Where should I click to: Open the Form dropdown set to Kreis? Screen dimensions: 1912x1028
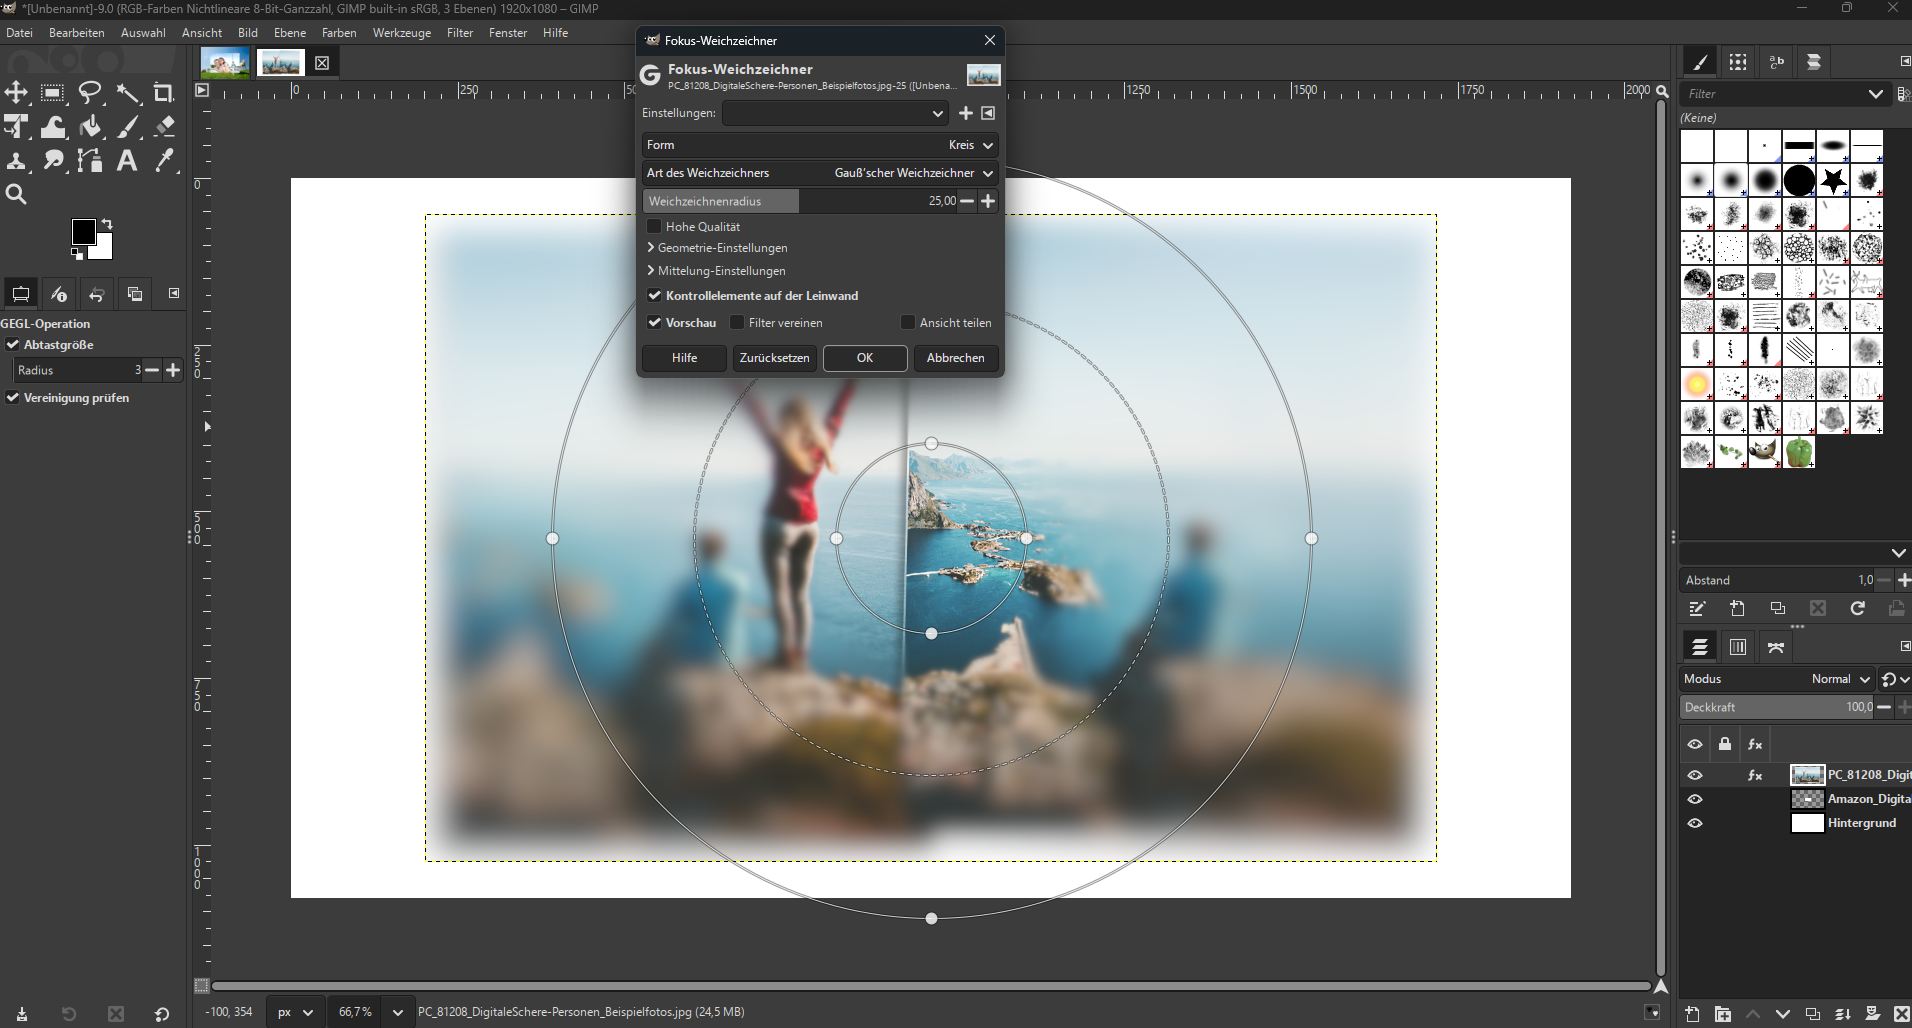[819, 145]
